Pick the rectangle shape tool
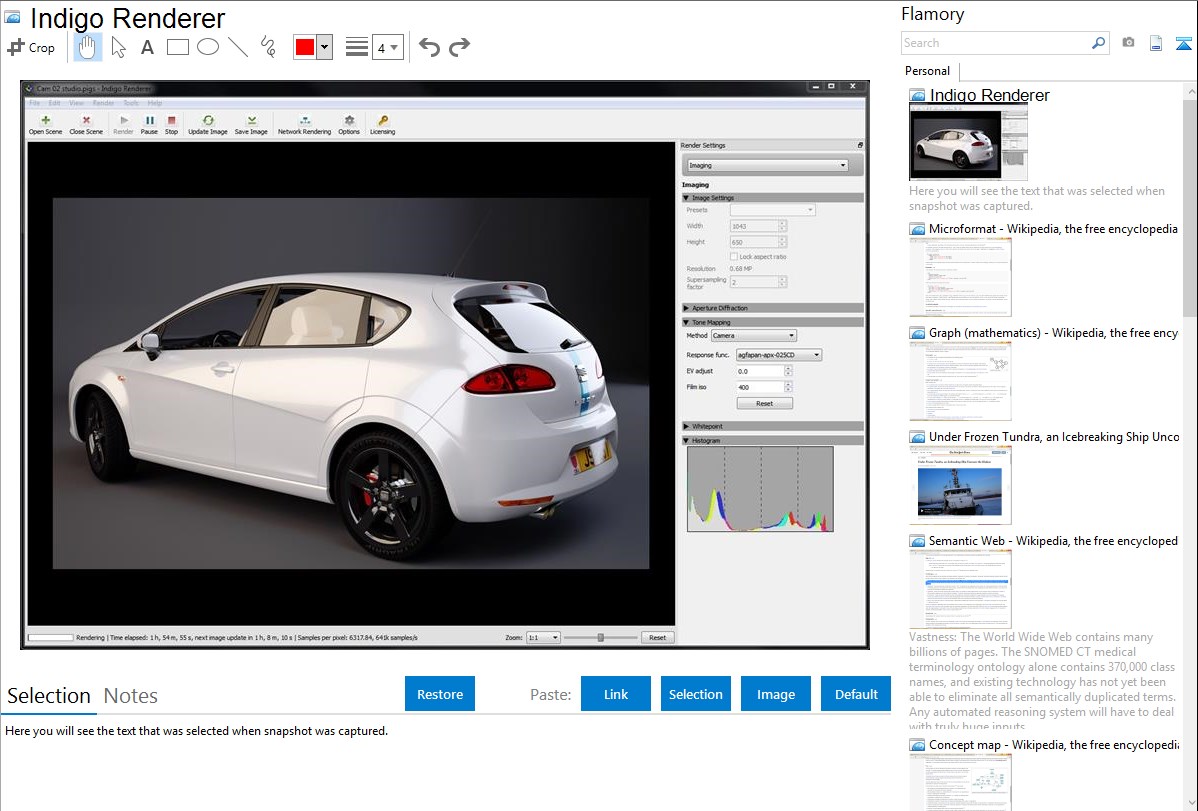This screenshot has width=1198, height=811. click(177, 47)
